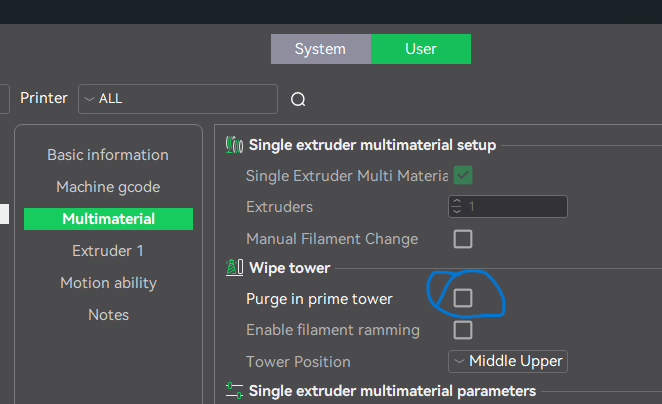Viewport: 662px width, 404px height.
Task: Switch to the System tab
Action: coord(320,49)
